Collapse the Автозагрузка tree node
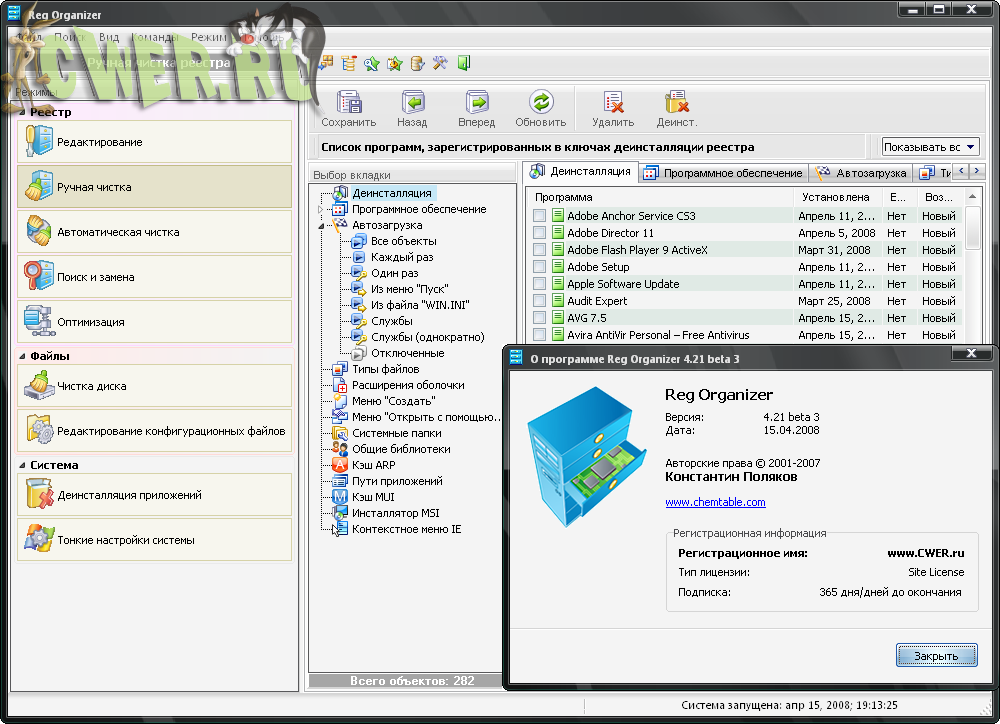This screenshot has width=1000, height=724. coord(322,226)
